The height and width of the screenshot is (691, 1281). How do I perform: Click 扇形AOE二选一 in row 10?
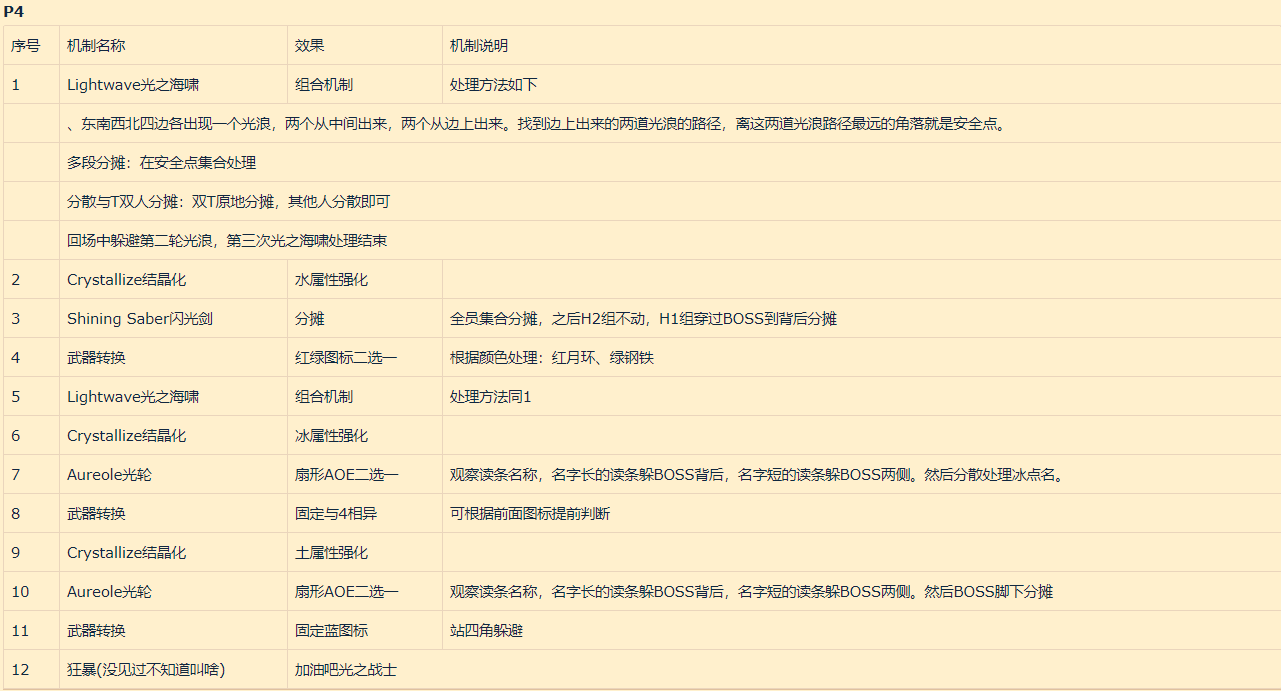[346, 592]
